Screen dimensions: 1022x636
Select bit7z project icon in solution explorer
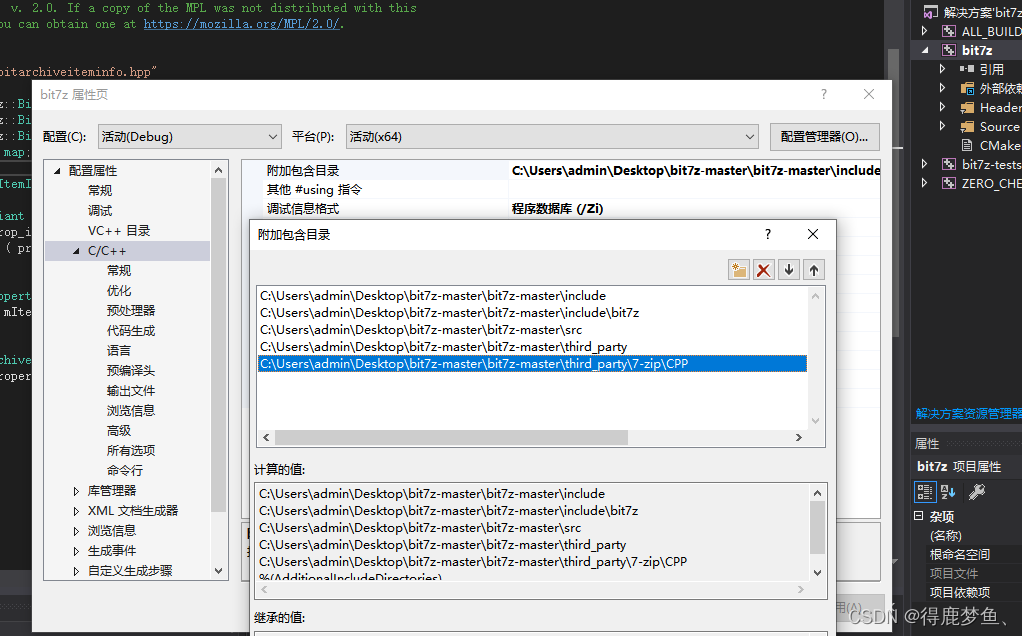pos(949,50)
